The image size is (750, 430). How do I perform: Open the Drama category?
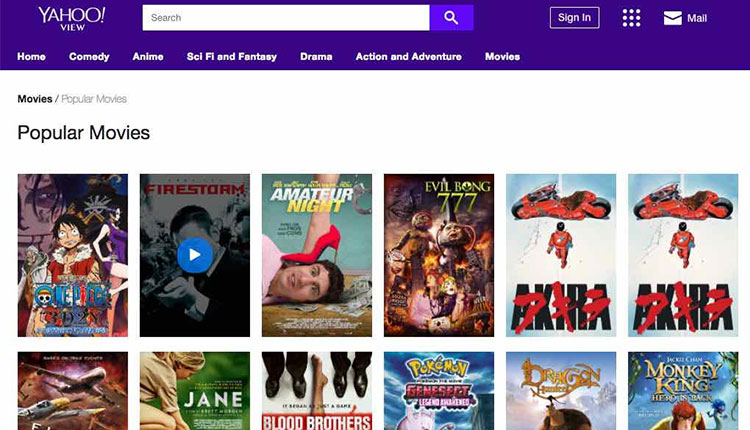point(316,56)
